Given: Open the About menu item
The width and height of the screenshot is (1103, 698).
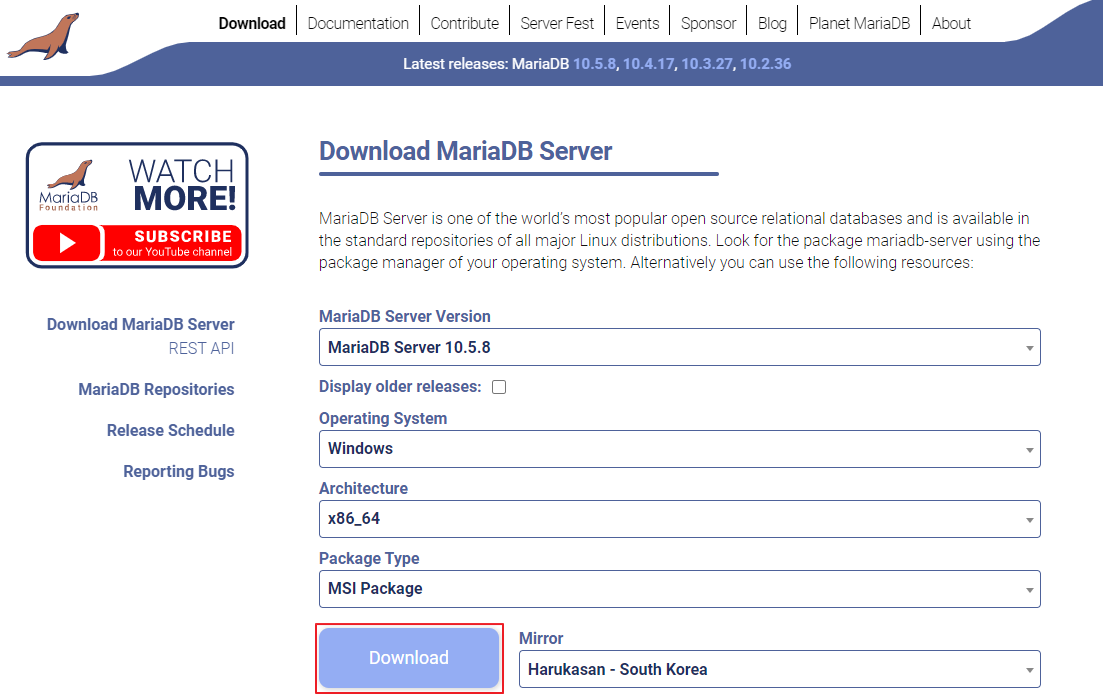Looking at the screenshot, I should click(x=951, y=23).
